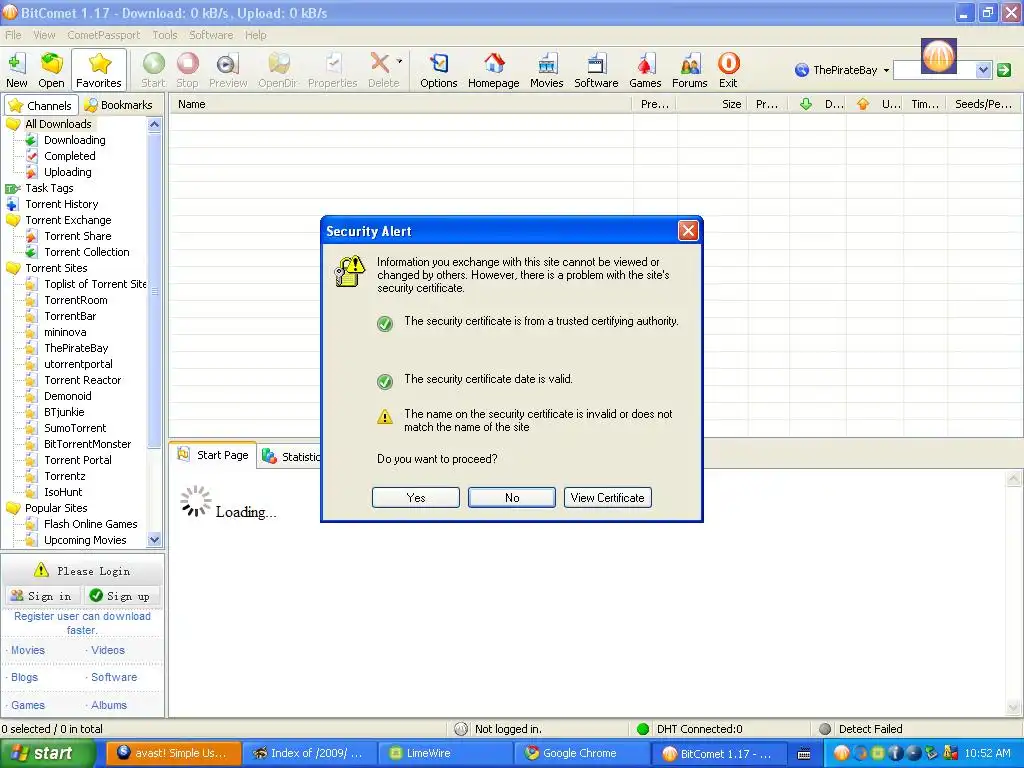Go to Homepage via toolbar icon
Screen dimensions: 1024x768
(494, 70)
